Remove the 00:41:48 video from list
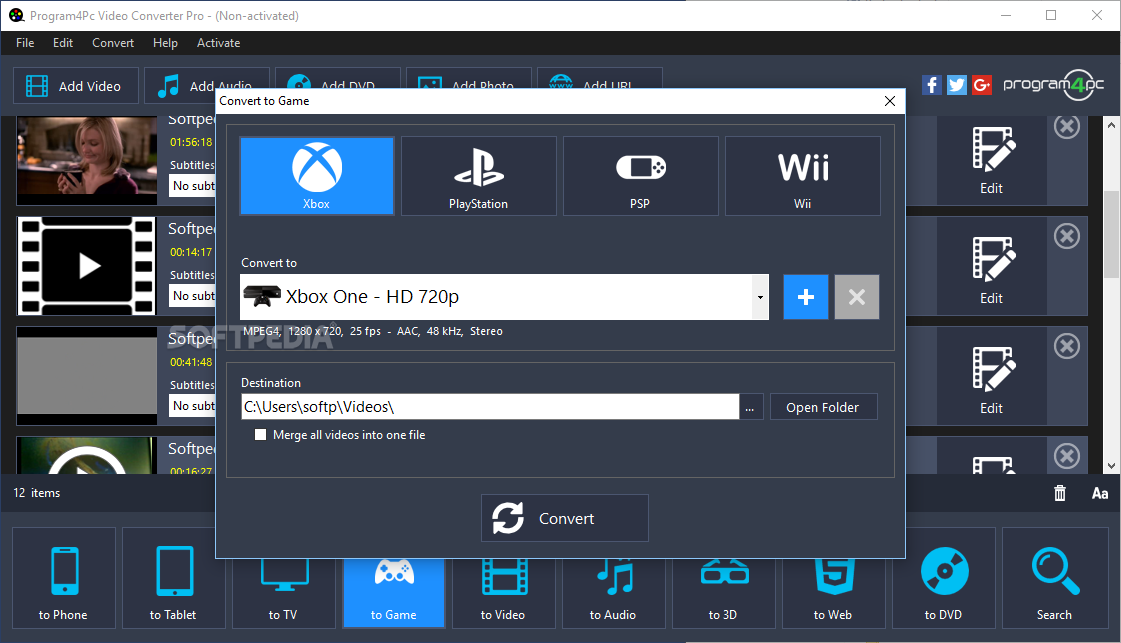This screenshot has height=643, width=1121. (x=1067, y=346)
